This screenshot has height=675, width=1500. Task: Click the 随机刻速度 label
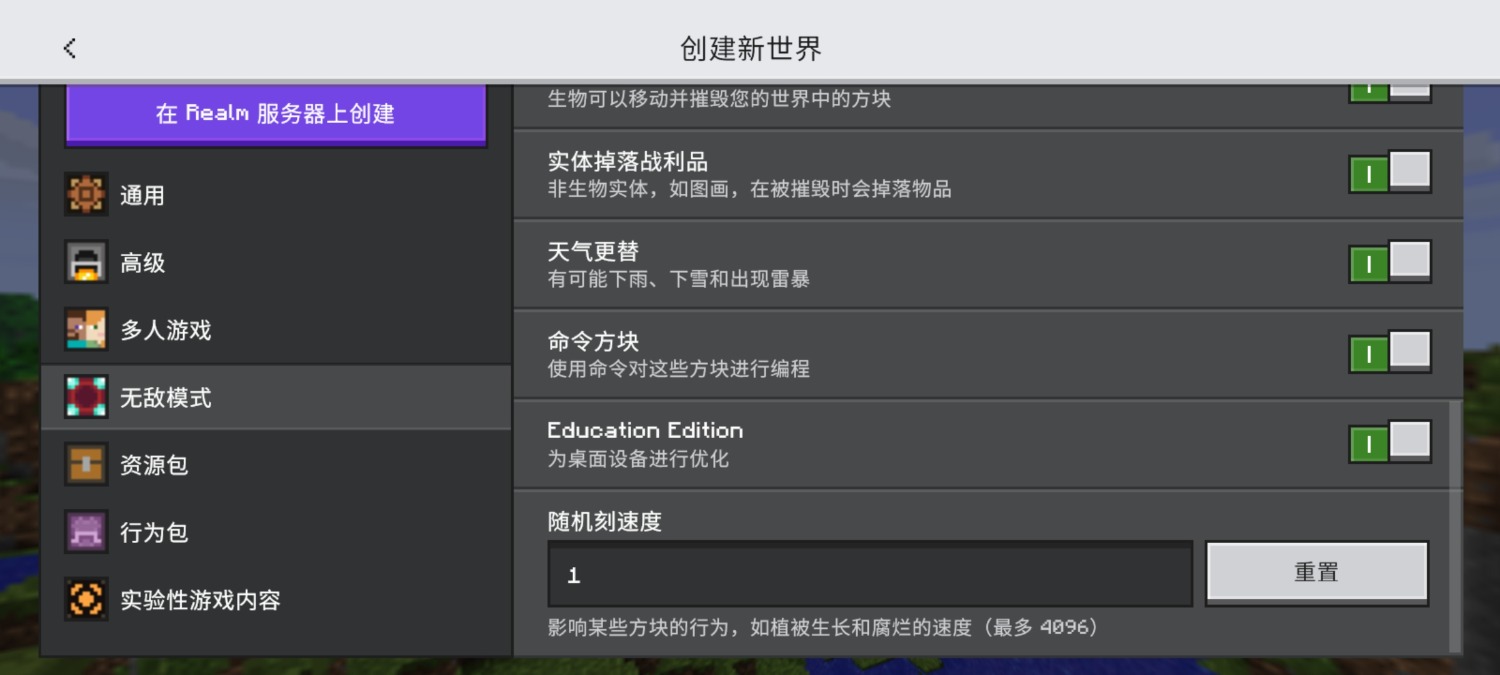point(604,521)
